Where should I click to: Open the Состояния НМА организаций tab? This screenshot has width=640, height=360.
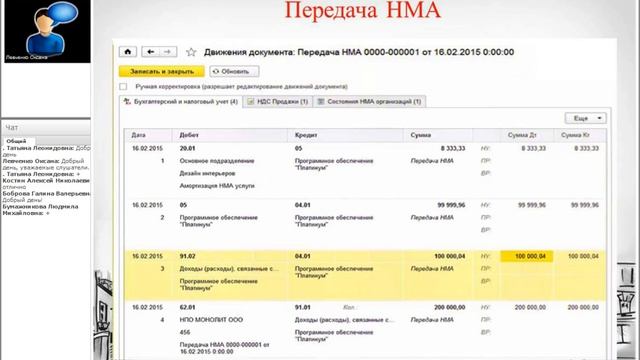click(369, 102)
